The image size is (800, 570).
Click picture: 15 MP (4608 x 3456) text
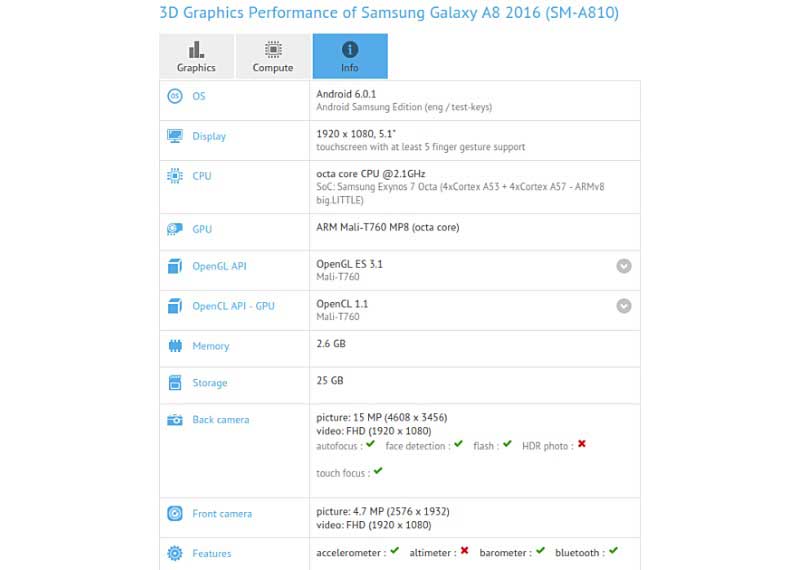pos(382,417)
